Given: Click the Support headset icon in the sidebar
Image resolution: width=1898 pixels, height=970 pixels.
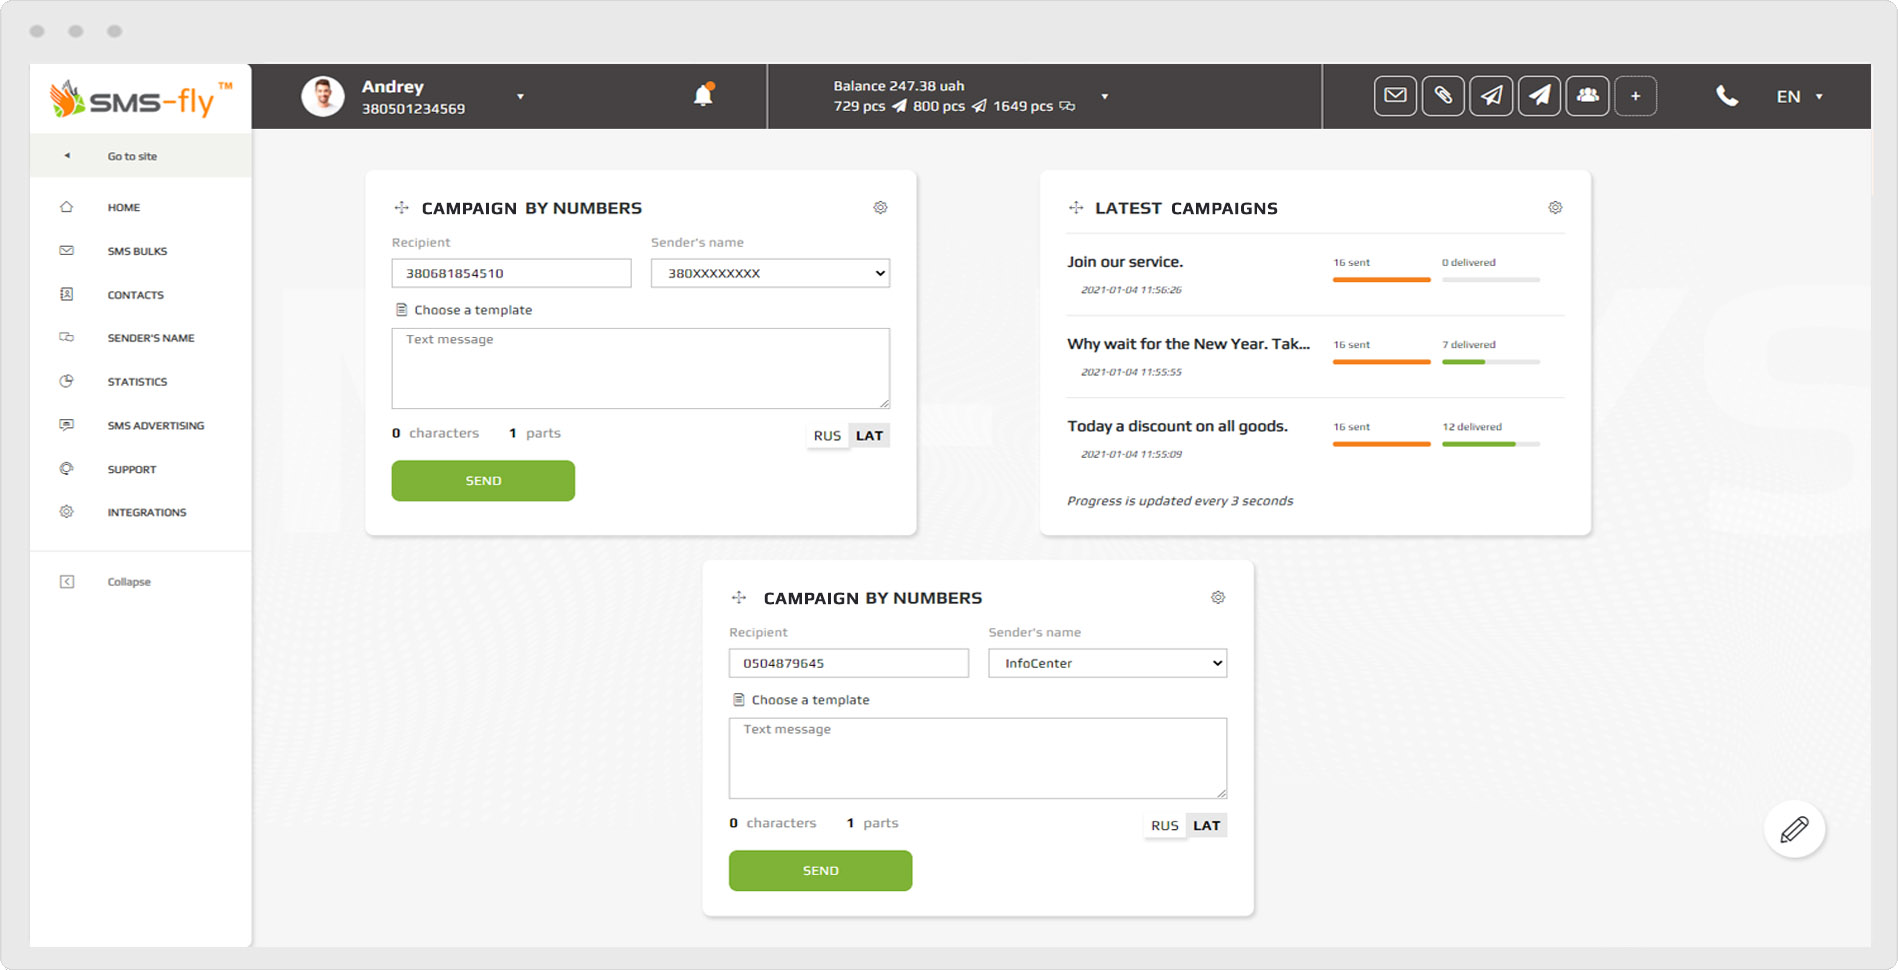Looking at the screenshot, I should (x=67, y=468).
